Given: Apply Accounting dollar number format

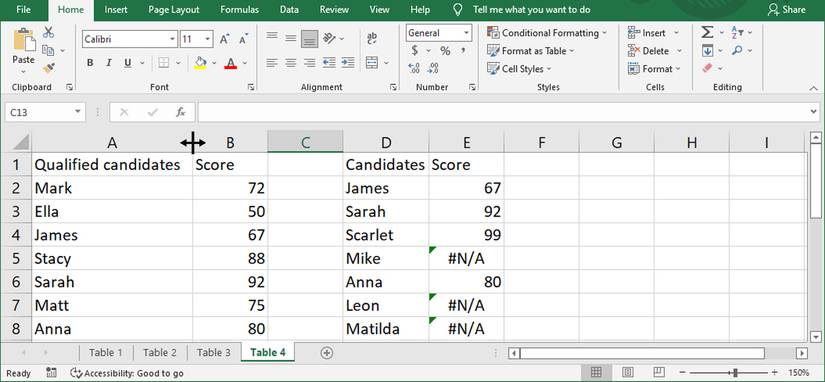Looking at the screenshot, I should tap(415, 51).
